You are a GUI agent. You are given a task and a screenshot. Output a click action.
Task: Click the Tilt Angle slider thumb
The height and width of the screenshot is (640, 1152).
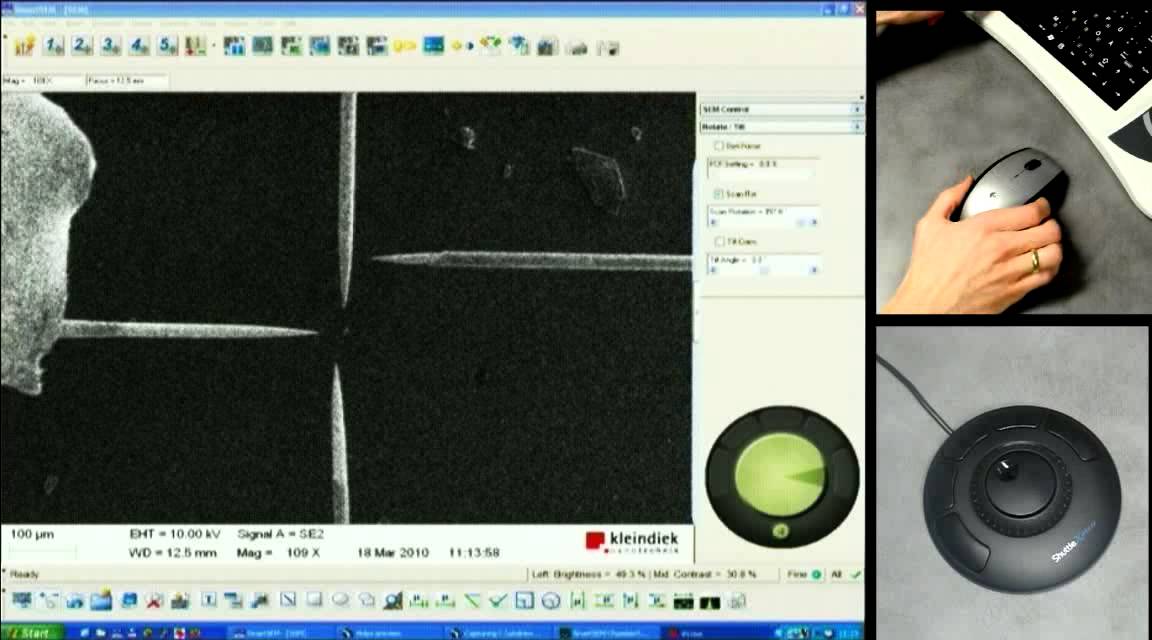click(x=763, y=270)
